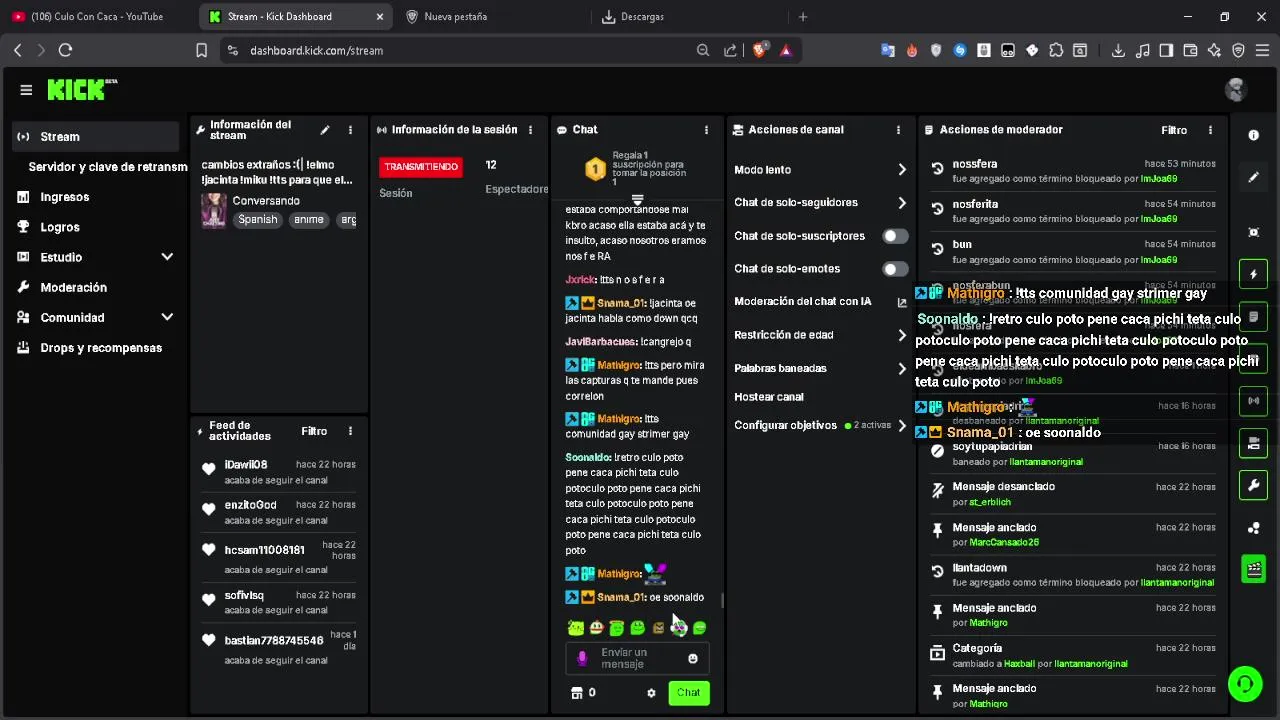The image size is (1280, 720).
Task: Open Acciones de canal three-dot menu
Action: click(898, 130)
